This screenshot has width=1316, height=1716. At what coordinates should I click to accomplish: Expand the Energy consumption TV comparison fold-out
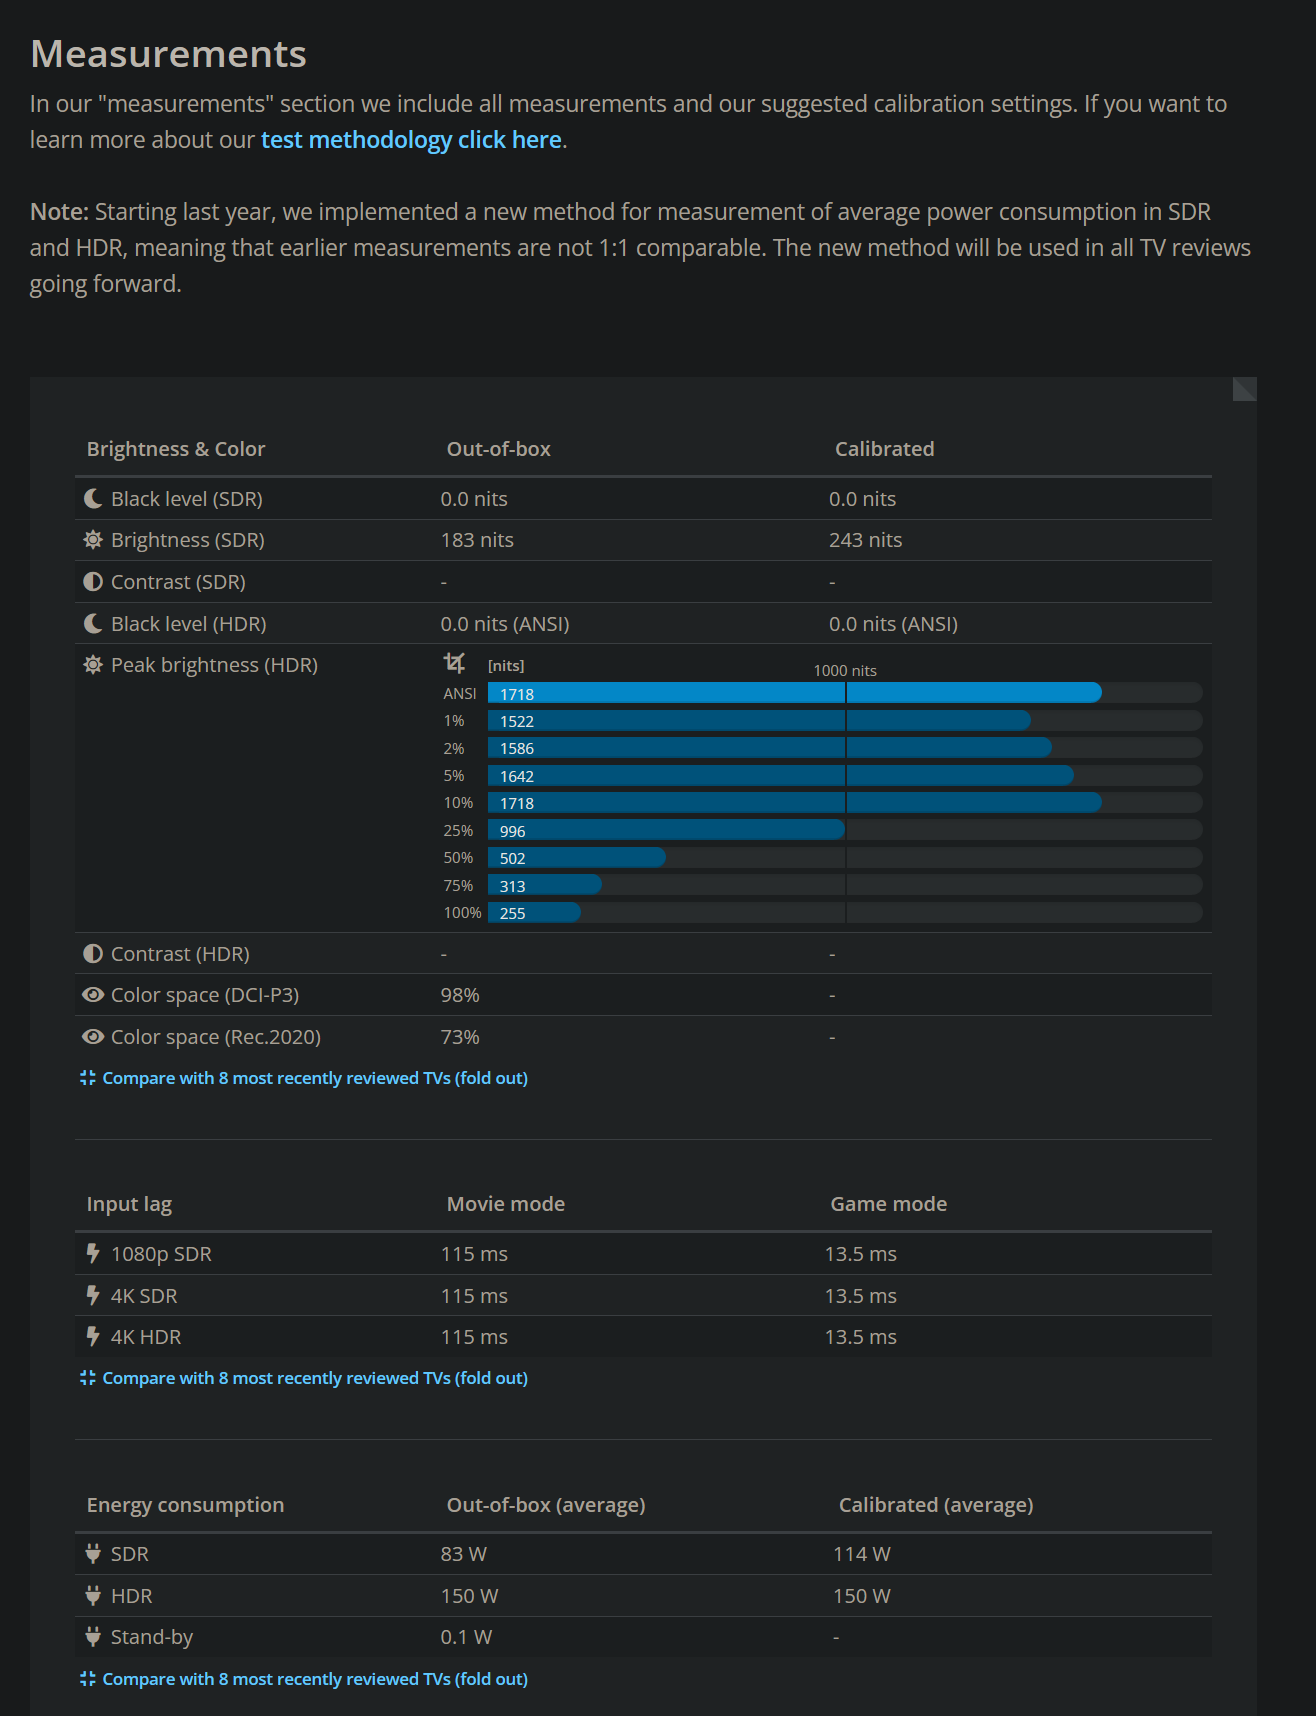point(314,1679)
